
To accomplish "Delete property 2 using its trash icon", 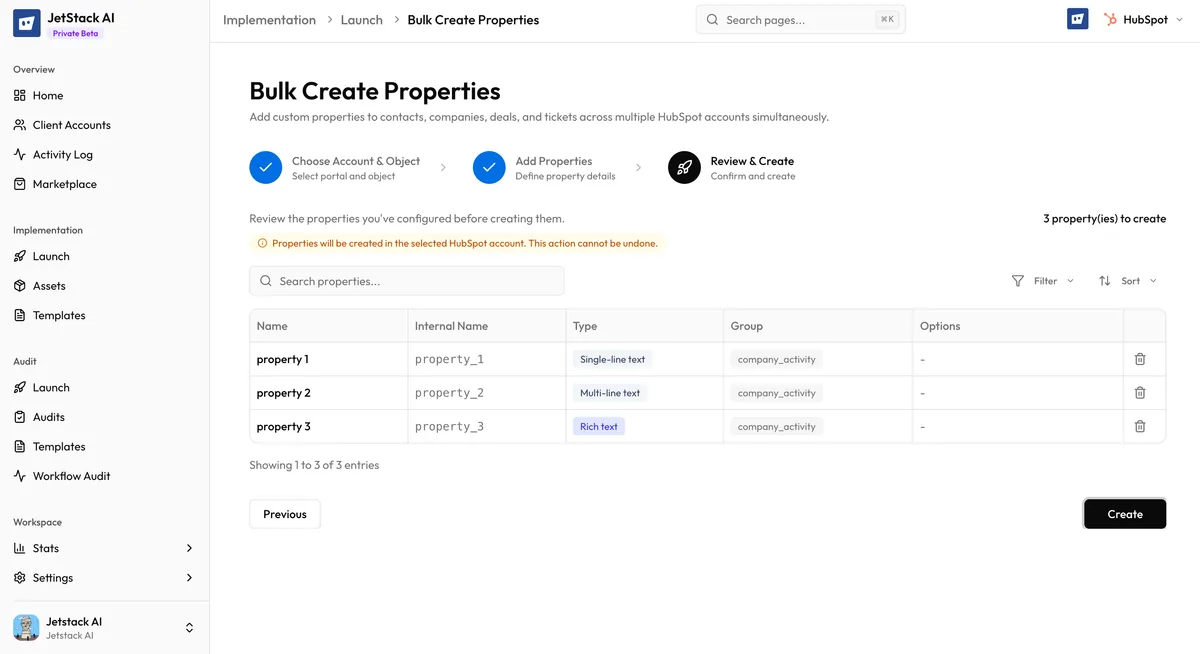I will point(1140,392).
